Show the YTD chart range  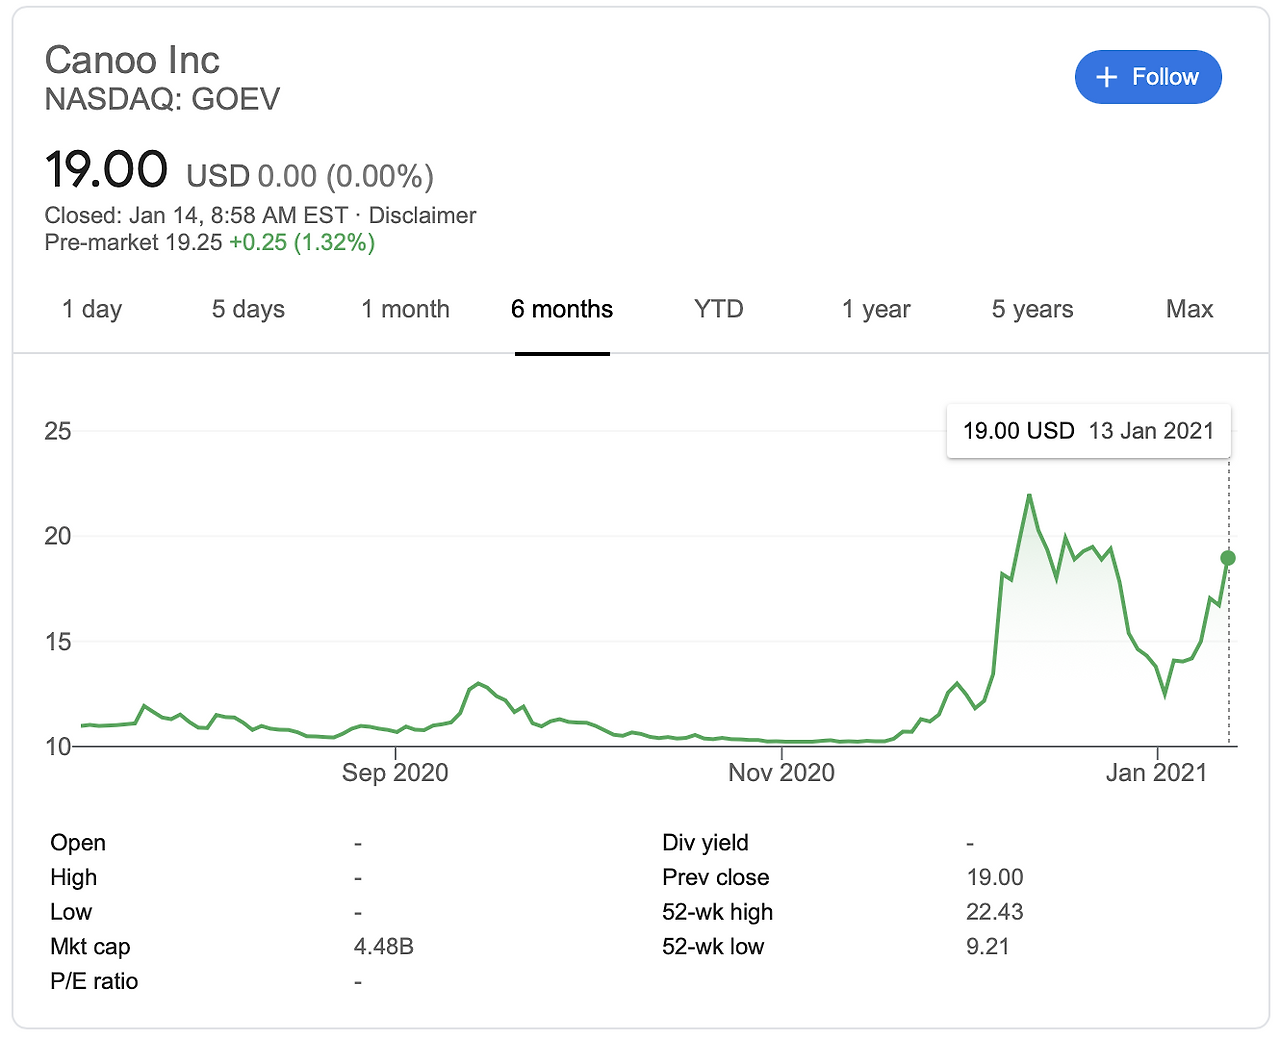719,309
